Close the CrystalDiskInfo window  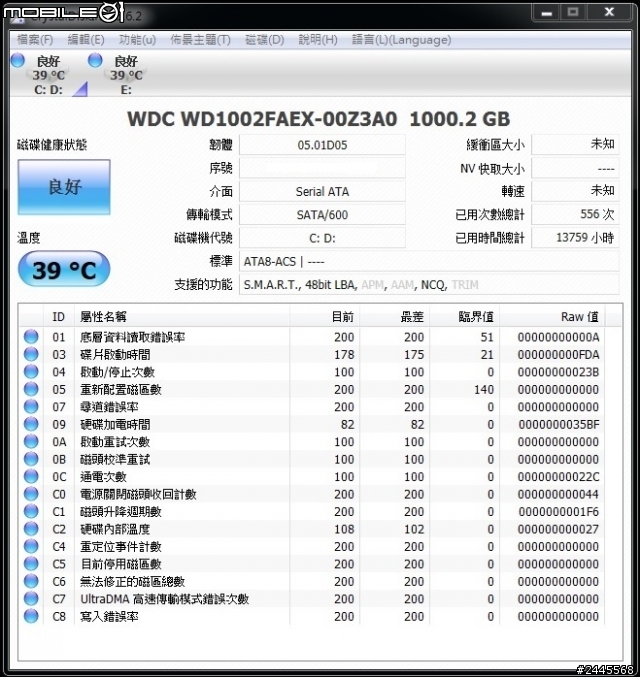609,12
